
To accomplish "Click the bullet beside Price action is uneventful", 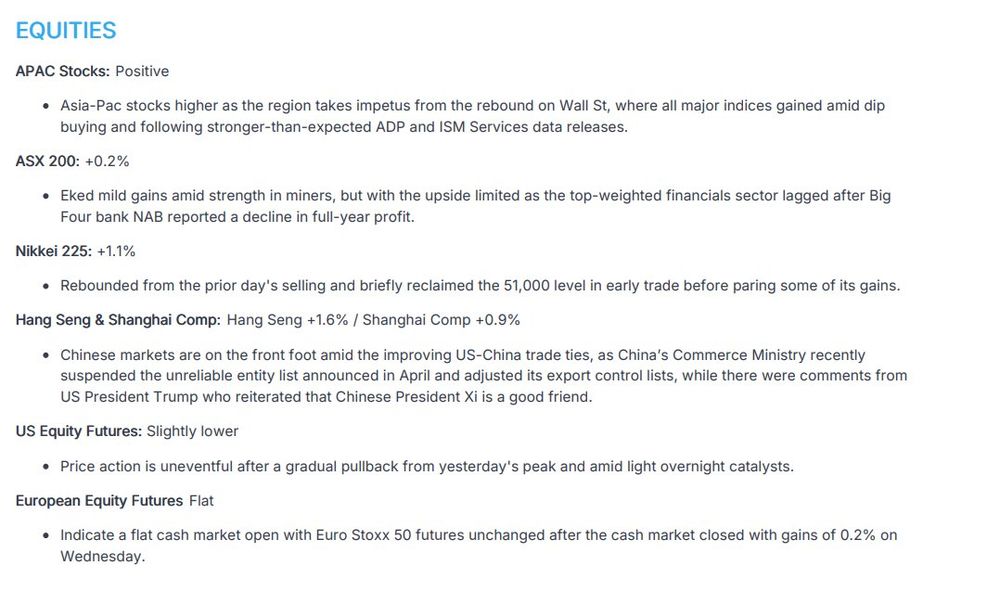I will tap(46, 467).
